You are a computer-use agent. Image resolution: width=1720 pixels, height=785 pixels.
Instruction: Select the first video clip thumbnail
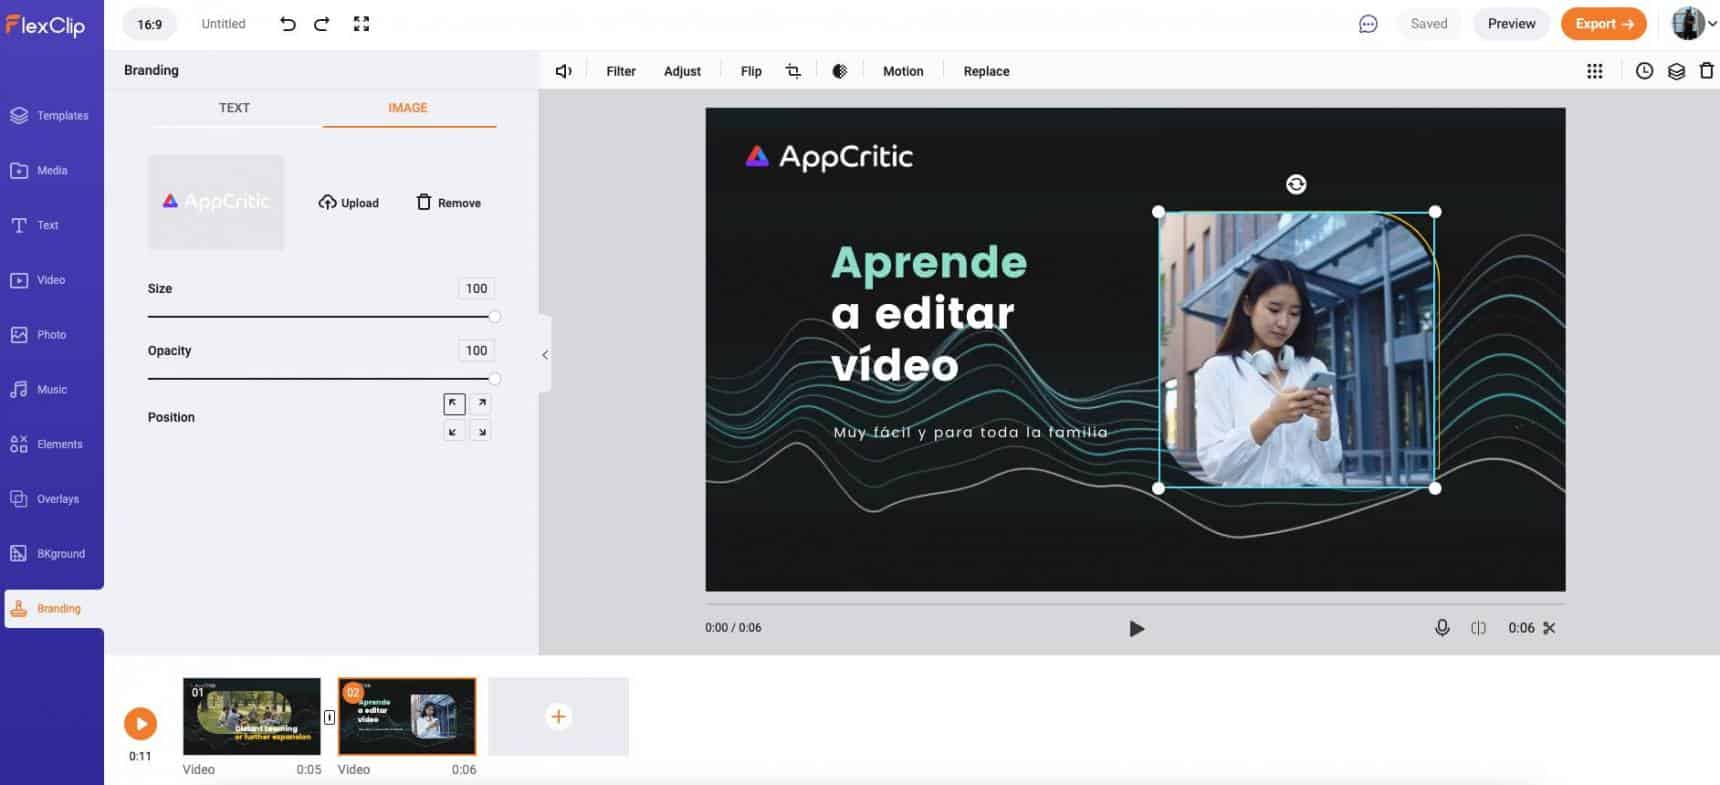(252, 716)
